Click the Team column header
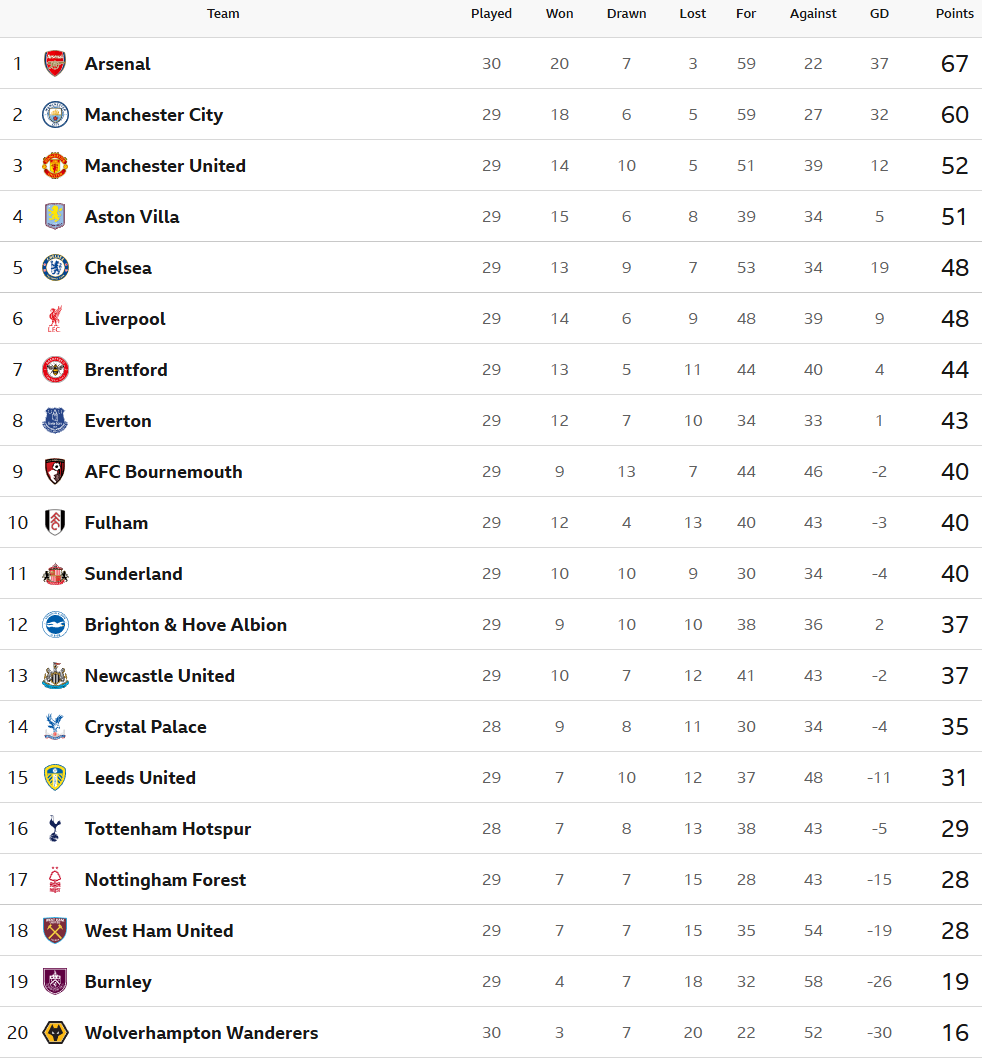The image size is (982, 1062). point(223,14)
